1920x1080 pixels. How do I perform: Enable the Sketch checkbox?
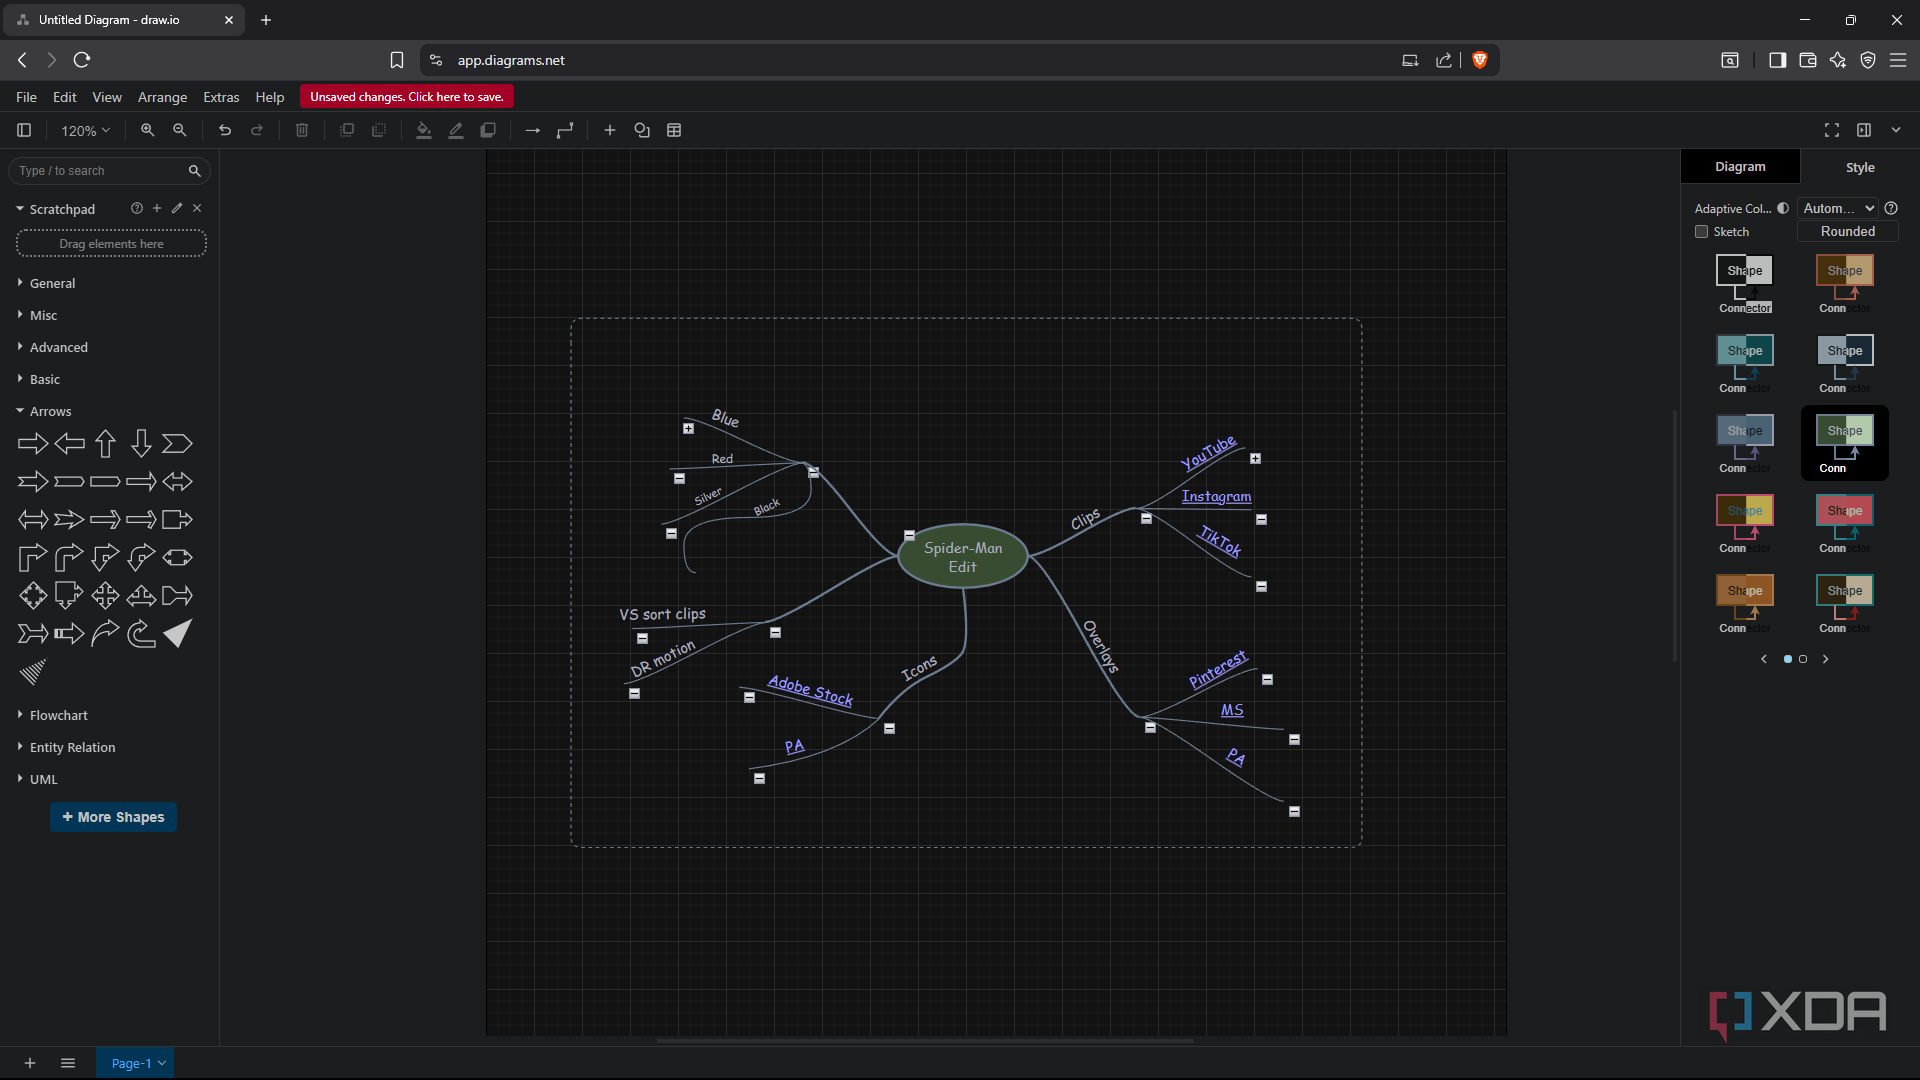pos(1701,232)
